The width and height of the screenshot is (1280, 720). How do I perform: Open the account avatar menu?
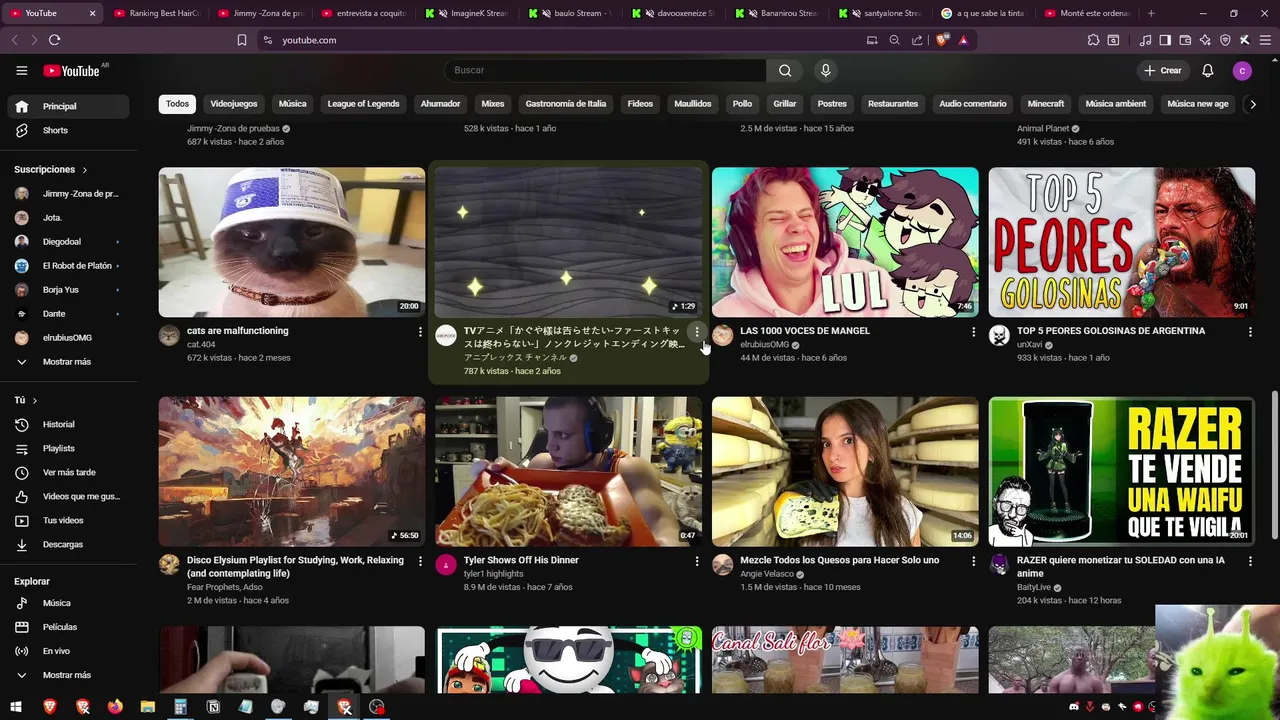coord(1242,70)
